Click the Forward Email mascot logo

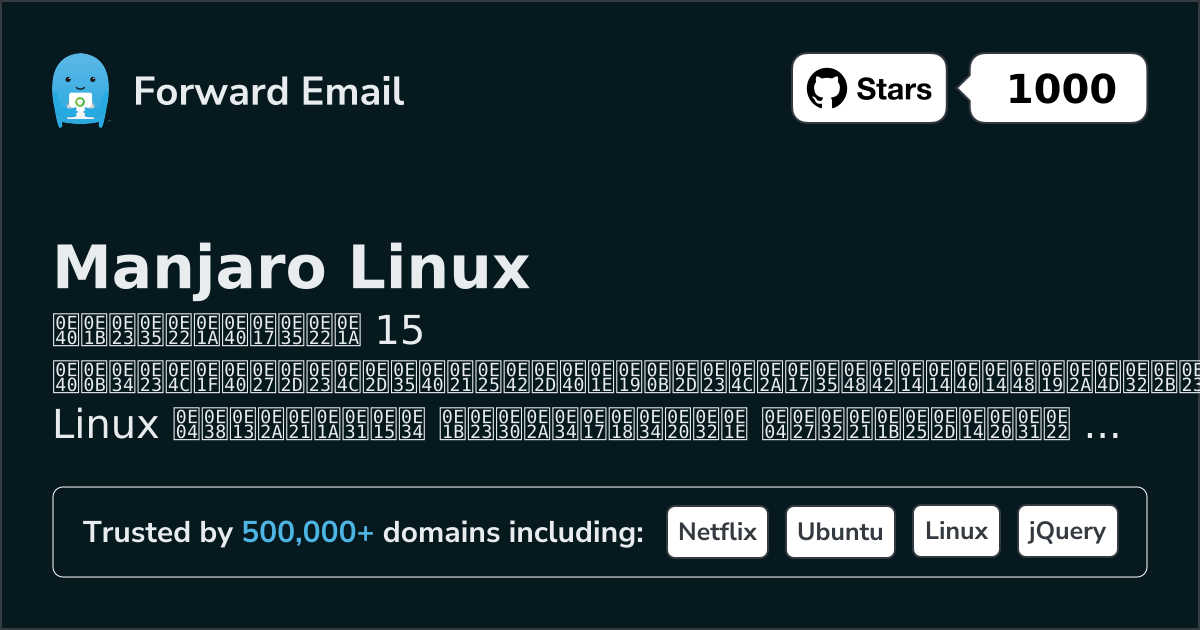79,90
